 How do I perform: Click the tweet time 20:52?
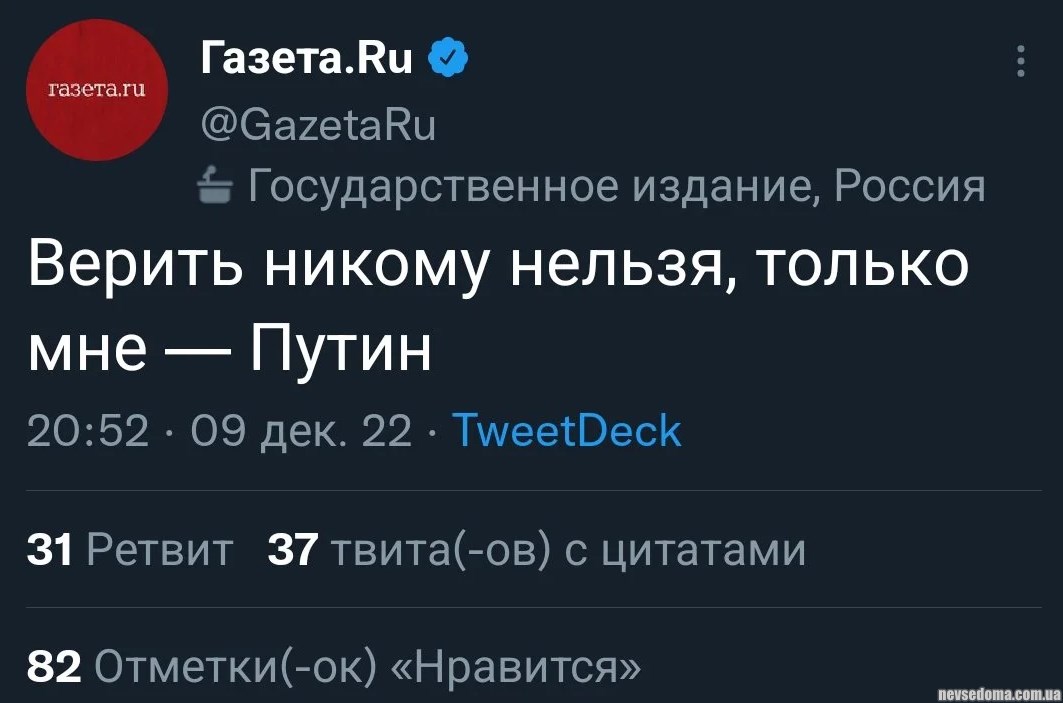(x=88, y=432)
